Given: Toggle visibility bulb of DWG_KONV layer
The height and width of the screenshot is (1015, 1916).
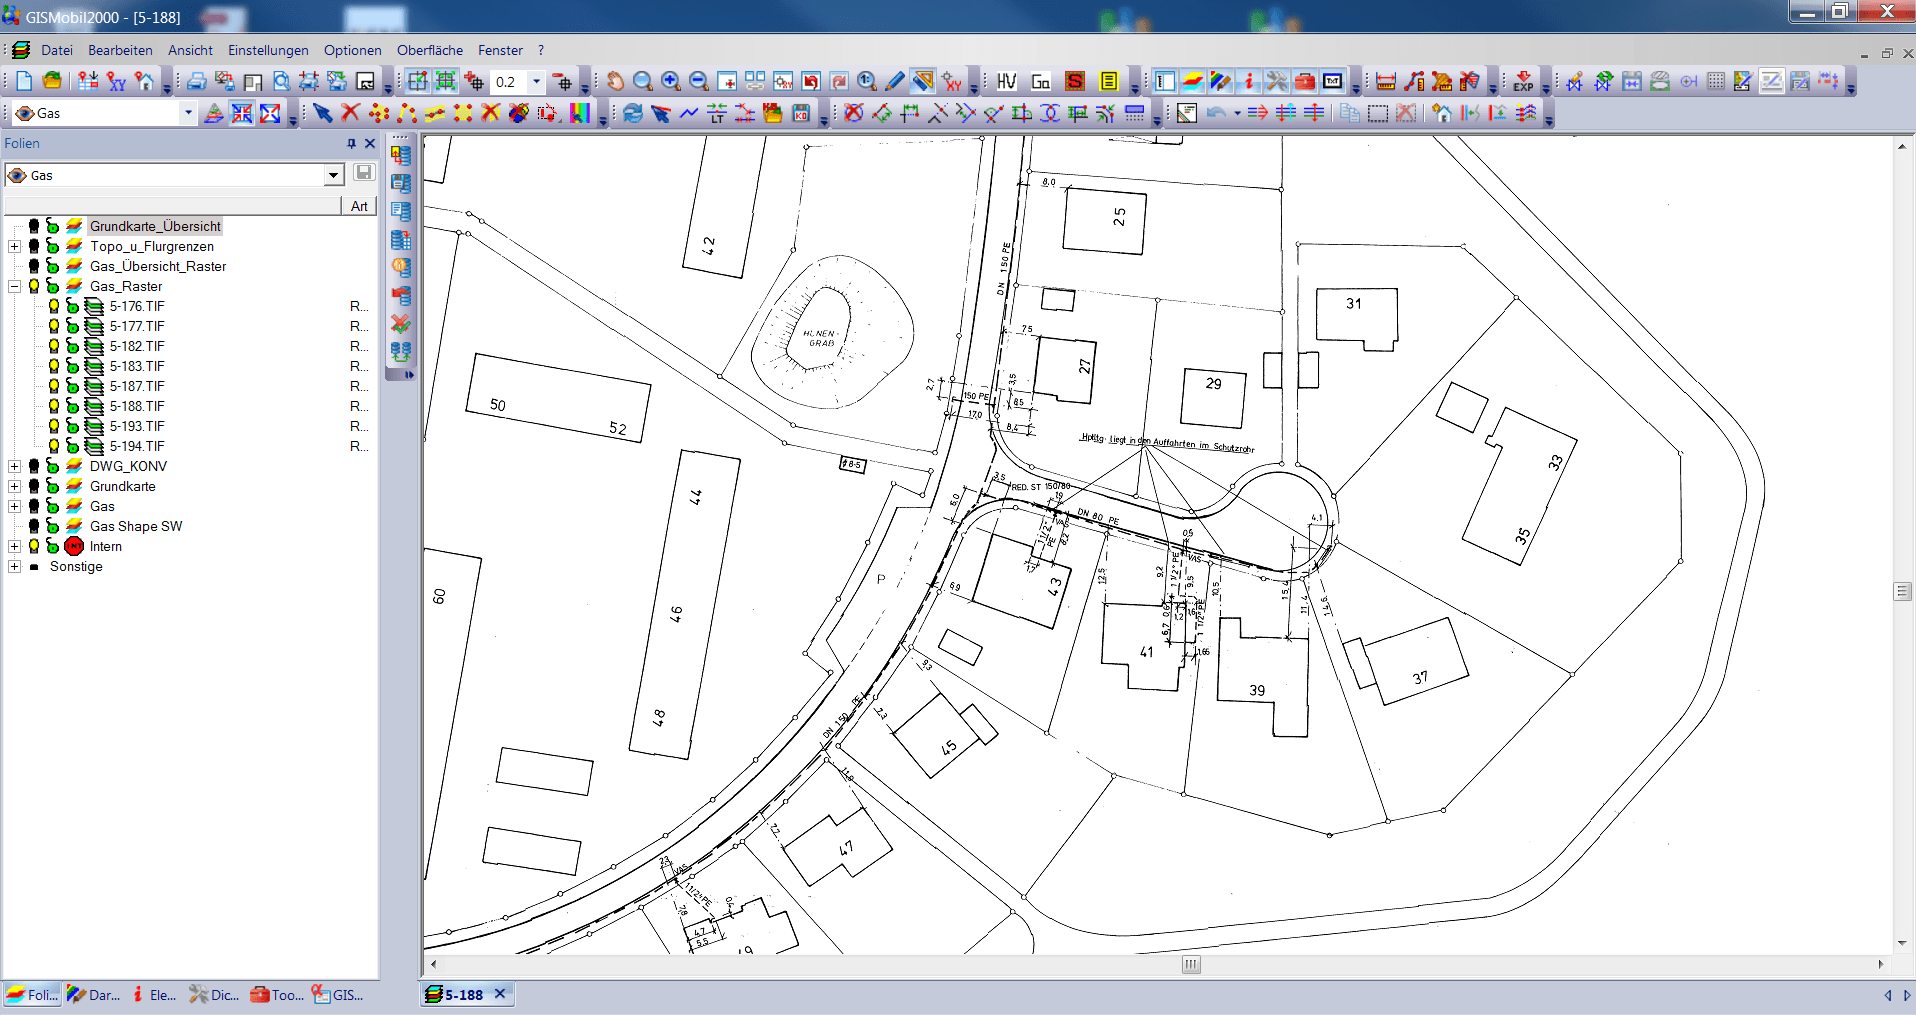Looking at the screenshot, I should click(34, 466).
